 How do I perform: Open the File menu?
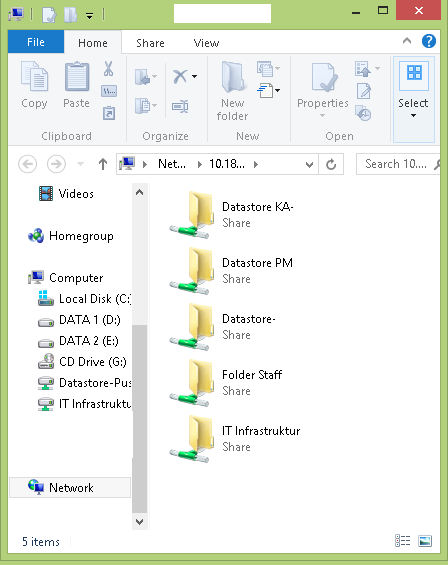[36, 42]
